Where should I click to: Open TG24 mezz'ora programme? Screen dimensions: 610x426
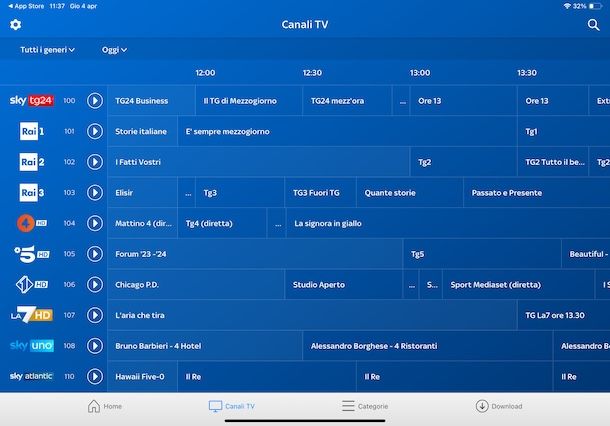tap(347, 101)
